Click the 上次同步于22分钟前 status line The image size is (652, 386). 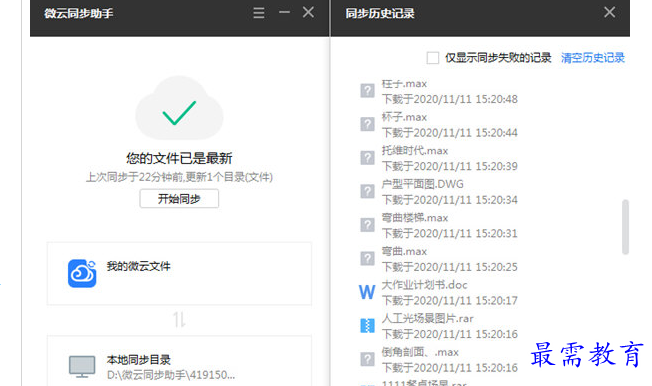pyautogui.click(x=179, y=177)
